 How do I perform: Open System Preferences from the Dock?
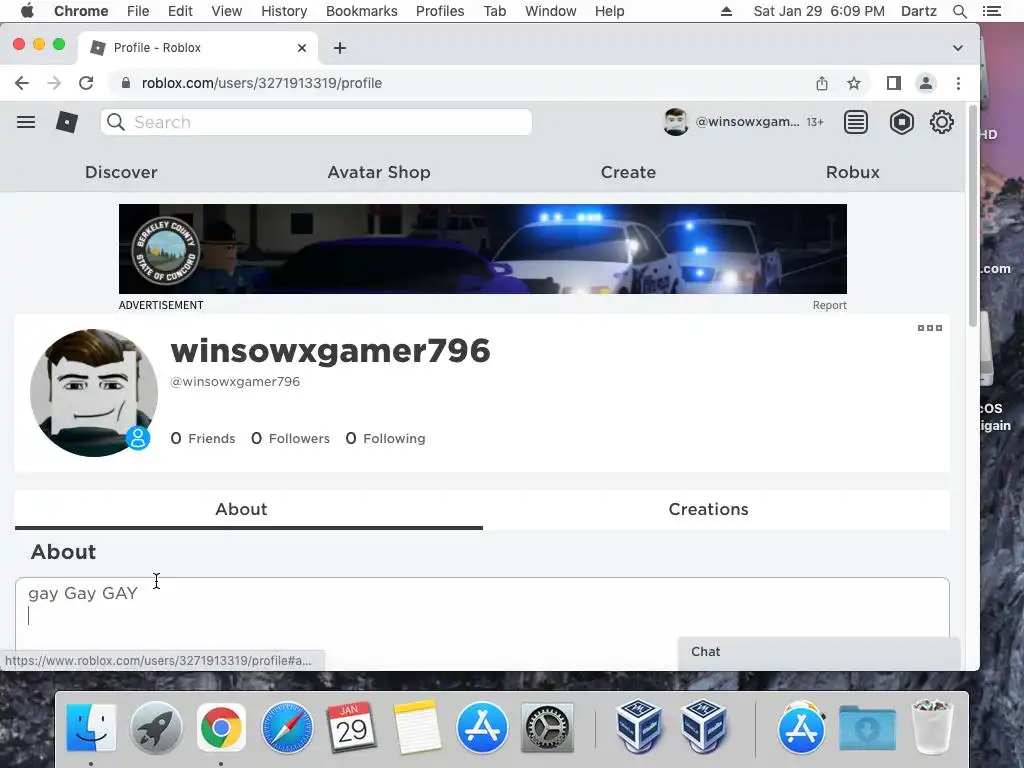click(x=547, y=728)
